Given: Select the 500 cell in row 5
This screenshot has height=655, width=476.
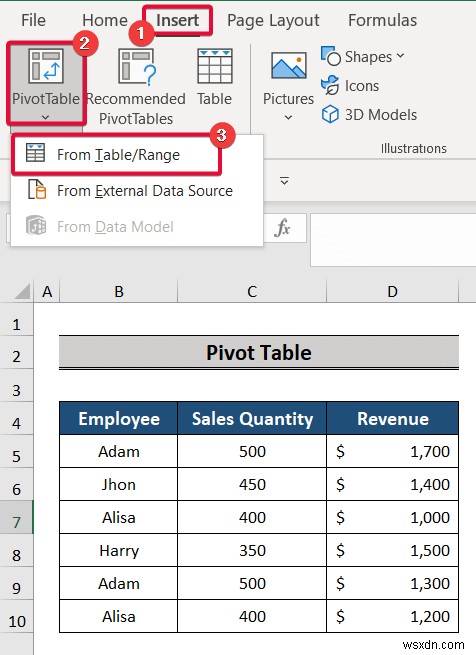Looking at the screenshot, I should pyautogui.click(x=252, y=451).
